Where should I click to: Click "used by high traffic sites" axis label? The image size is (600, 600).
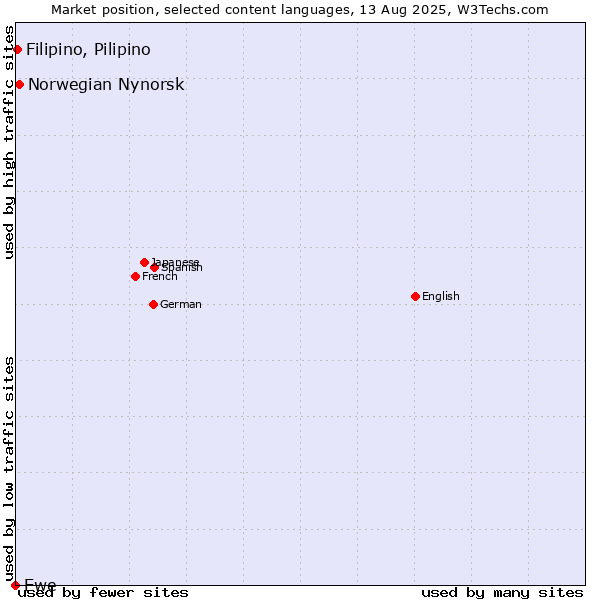pos(8,142)
